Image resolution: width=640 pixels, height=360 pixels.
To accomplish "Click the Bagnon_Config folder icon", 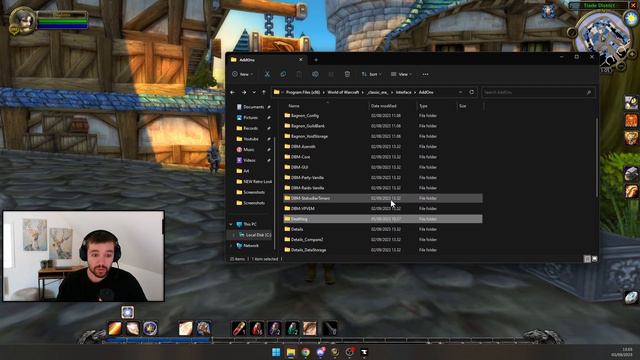I will [x=287, y=116].
